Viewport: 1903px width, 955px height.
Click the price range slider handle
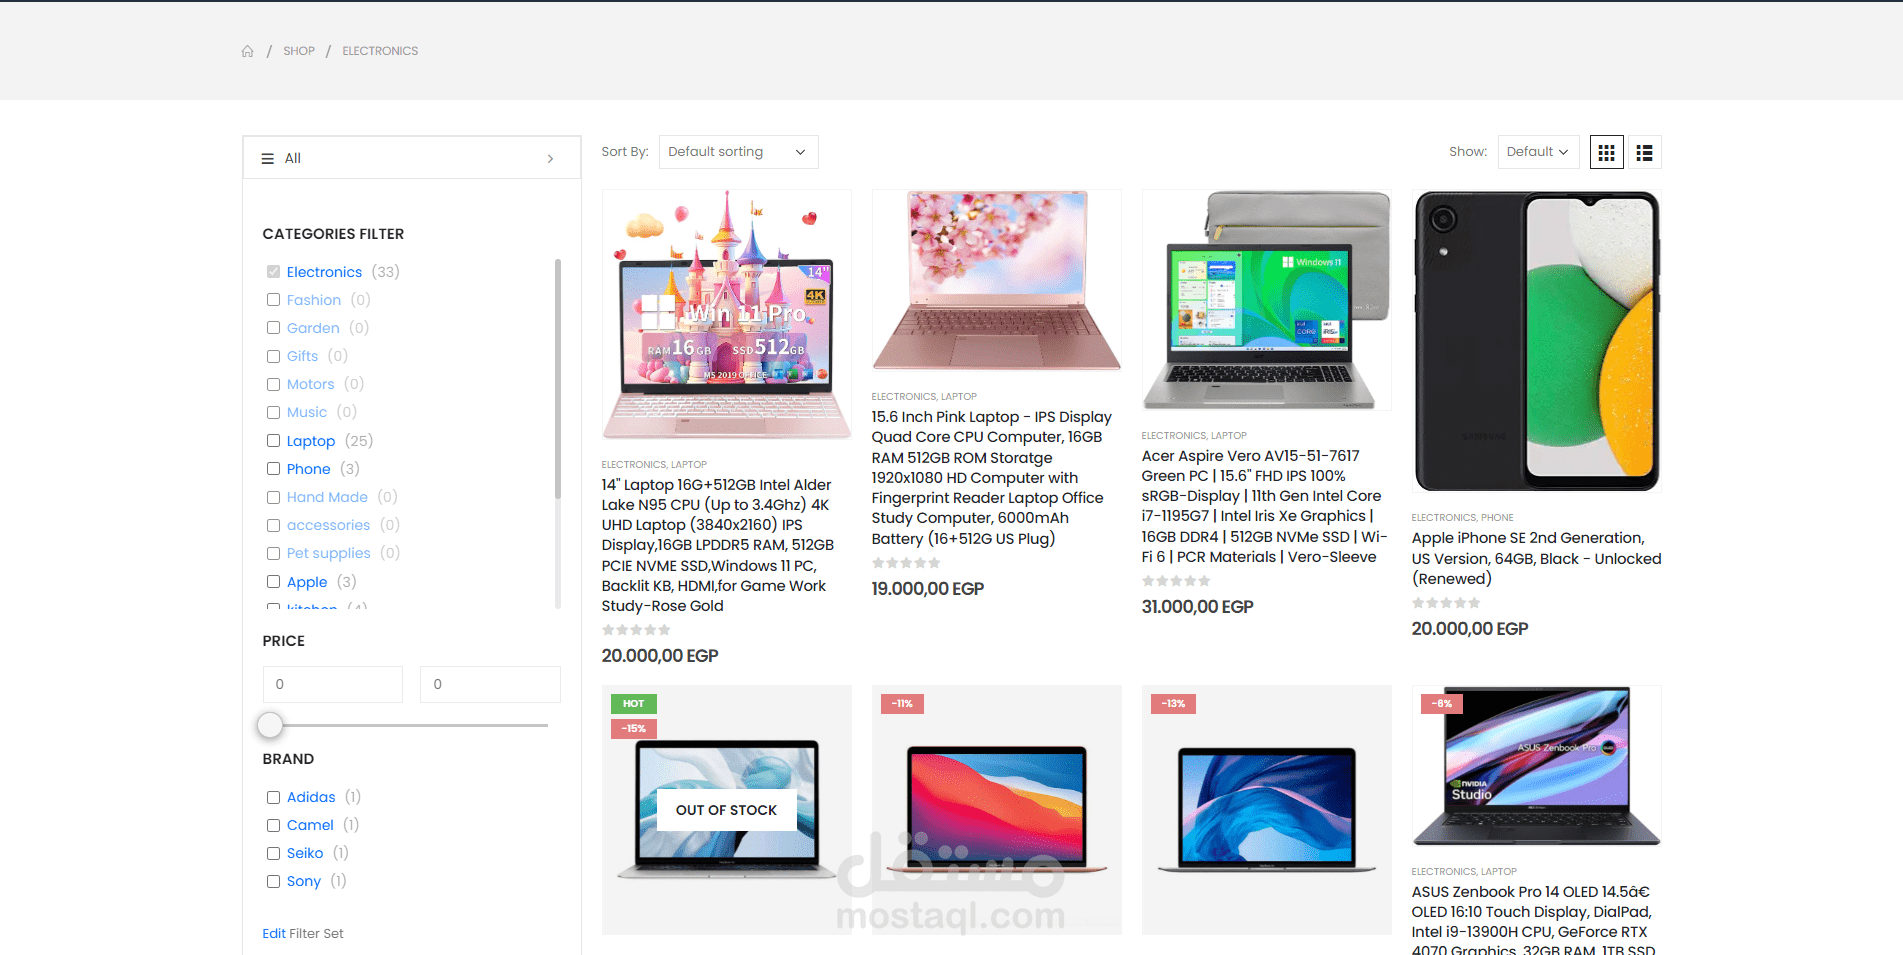point(270,725)
